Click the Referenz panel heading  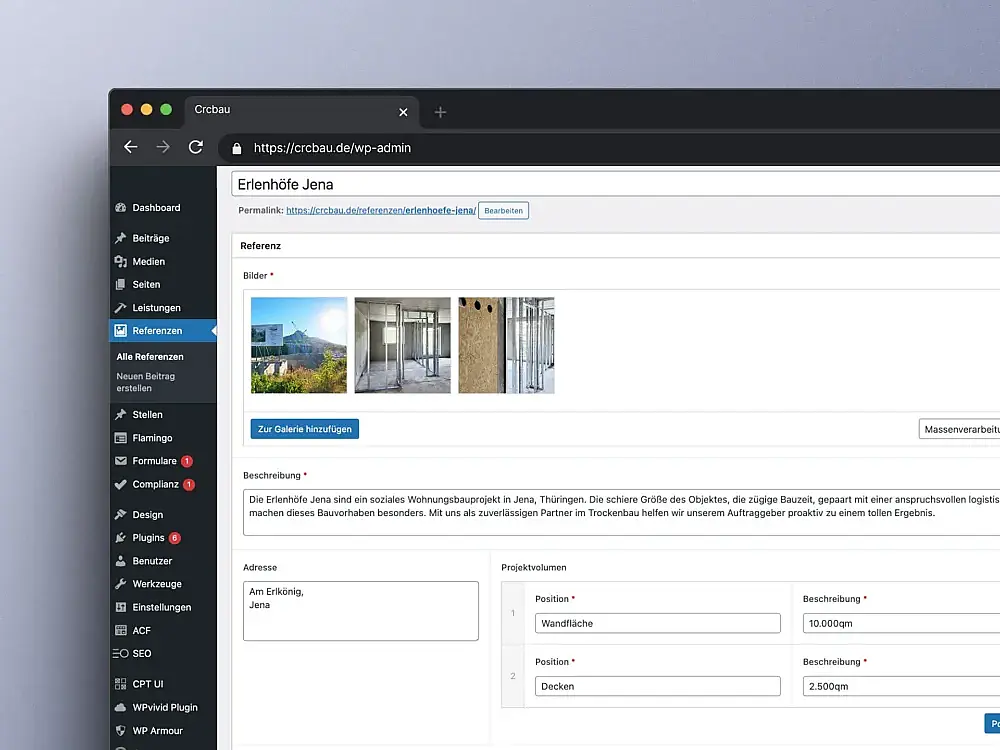coord(261,246)
